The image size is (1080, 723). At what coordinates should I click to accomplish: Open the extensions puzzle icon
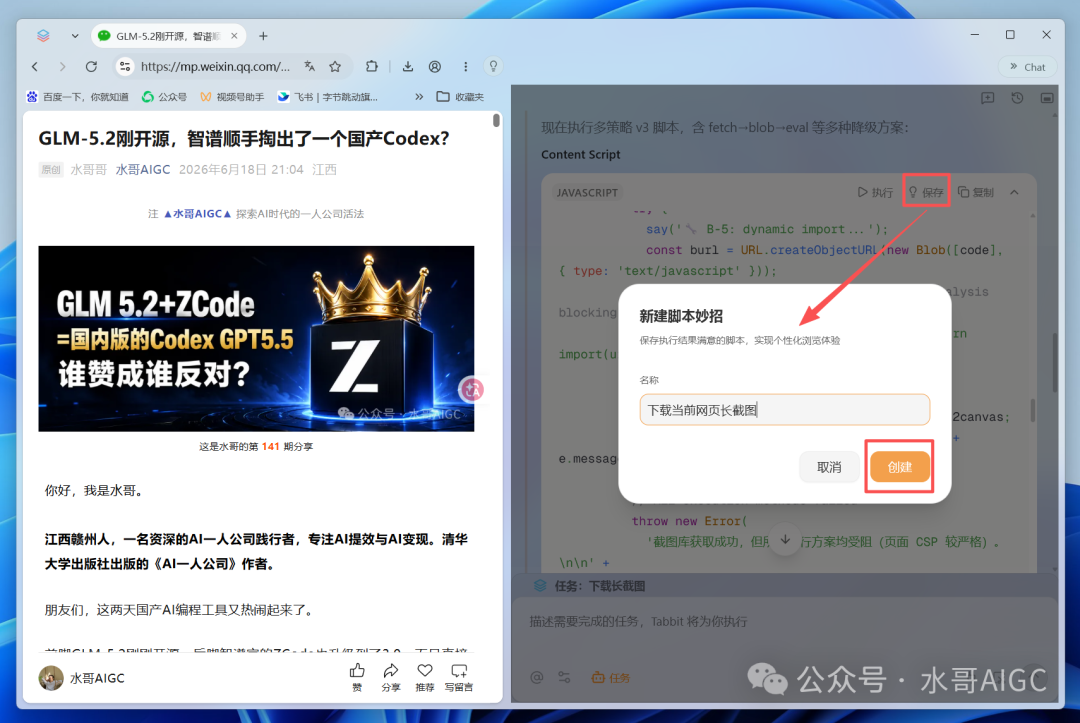click(372, 67)
